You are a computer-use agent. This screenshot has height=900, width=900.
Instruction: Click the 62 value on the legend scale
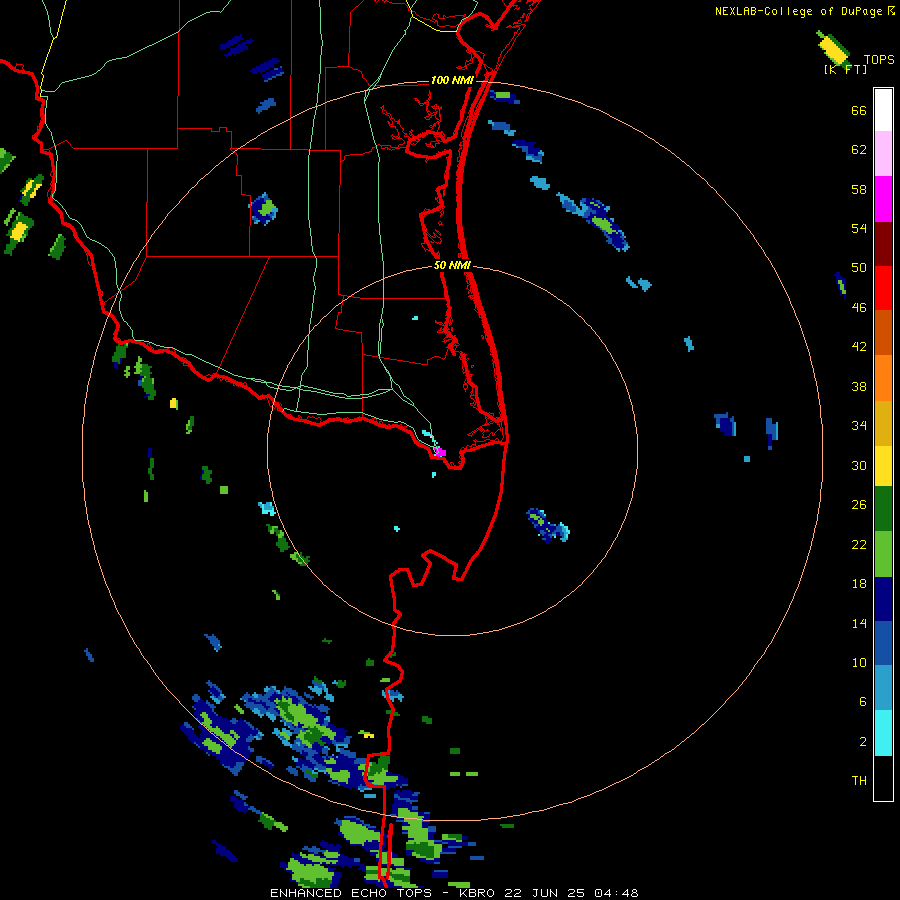[859, 150]
